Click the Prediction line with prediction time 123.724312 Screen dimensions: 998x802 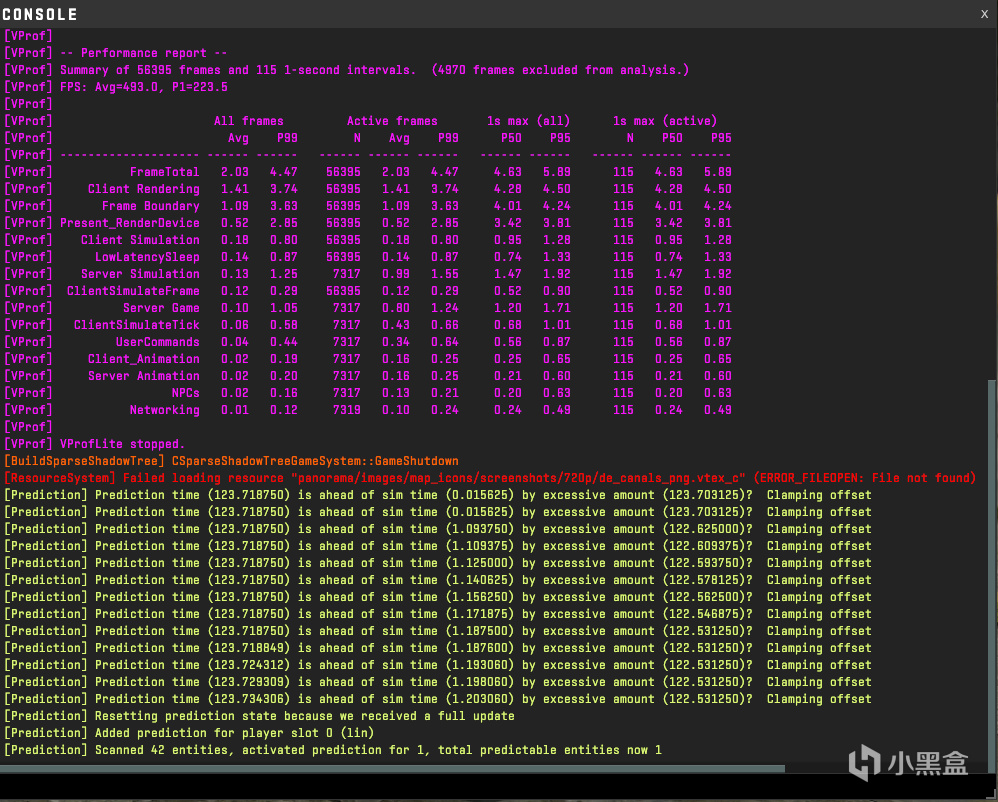click(x=437, y=665)
